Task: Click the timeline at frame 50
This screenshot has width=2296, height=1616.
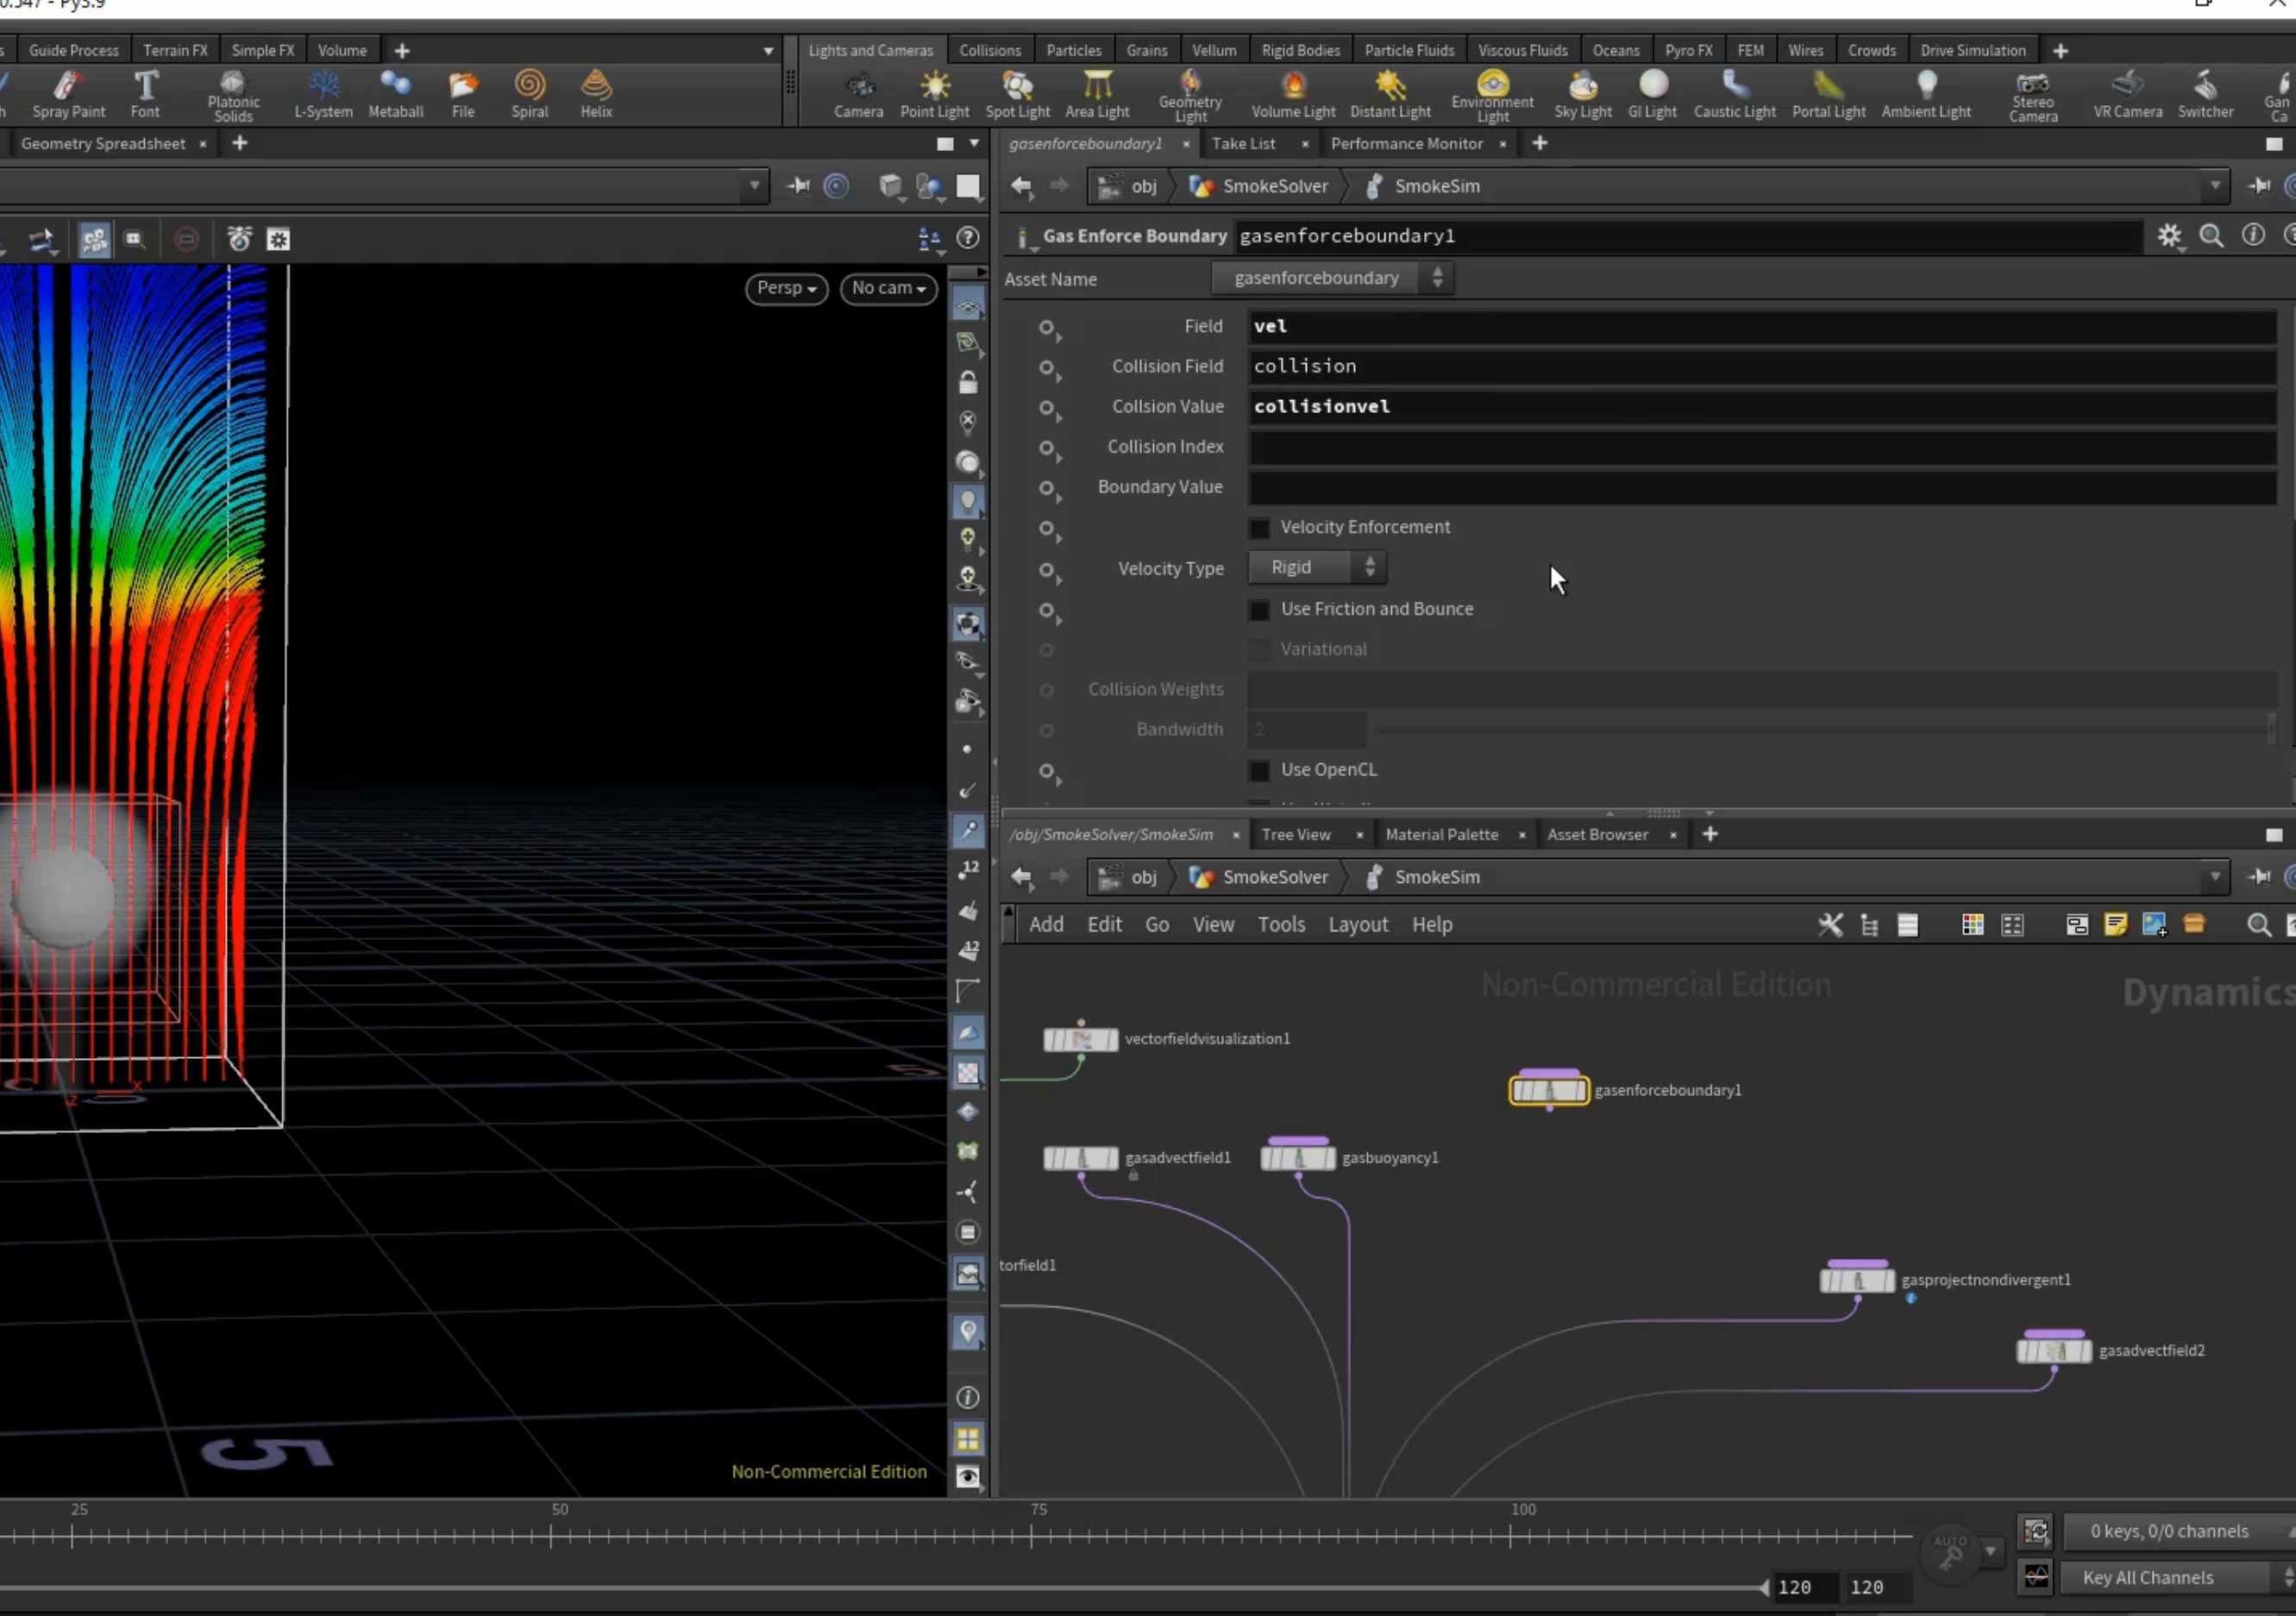Action: click(550, 1536)
